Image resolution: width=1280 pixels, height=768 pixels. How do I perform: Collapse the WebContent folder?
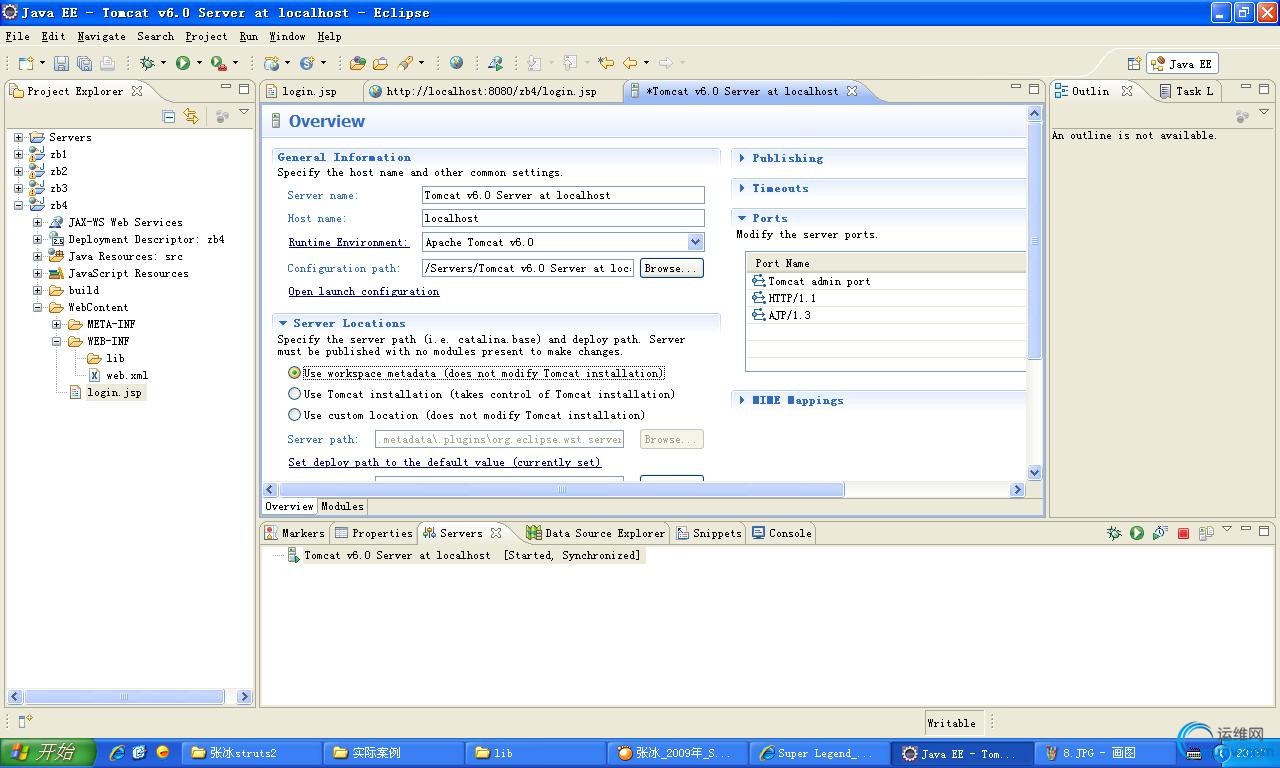click(37, 307)
